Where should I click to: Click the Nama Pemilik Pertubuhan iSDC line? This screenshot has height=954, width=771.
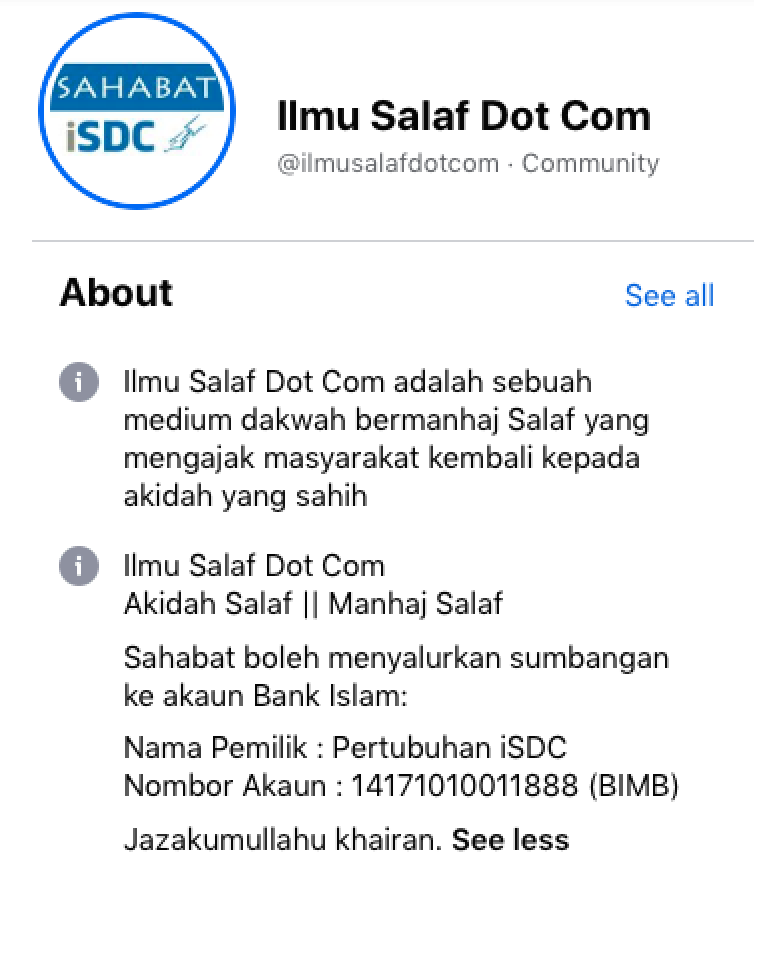click(345, 747)
